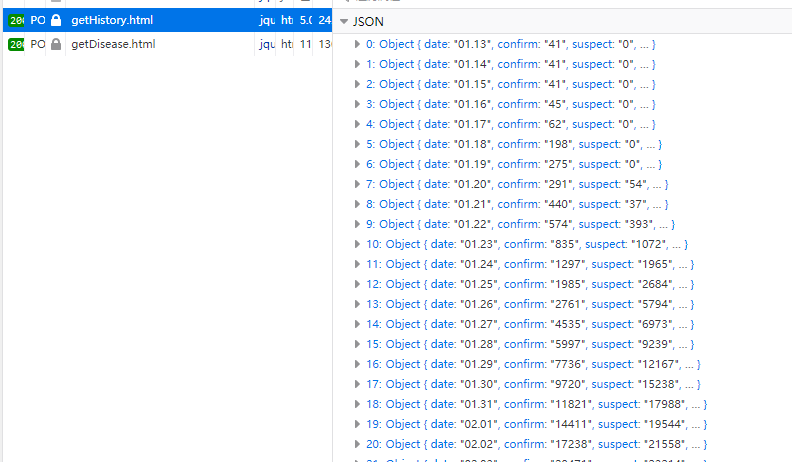Expand object 13 with date 01.26
The image size is (792, 462).
coord(357,304)
